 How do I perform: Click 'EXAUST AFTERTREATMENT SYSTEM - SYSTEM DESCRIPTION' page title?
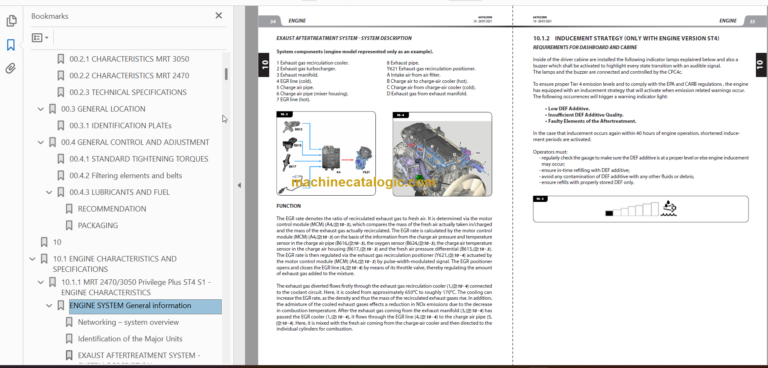344,38
